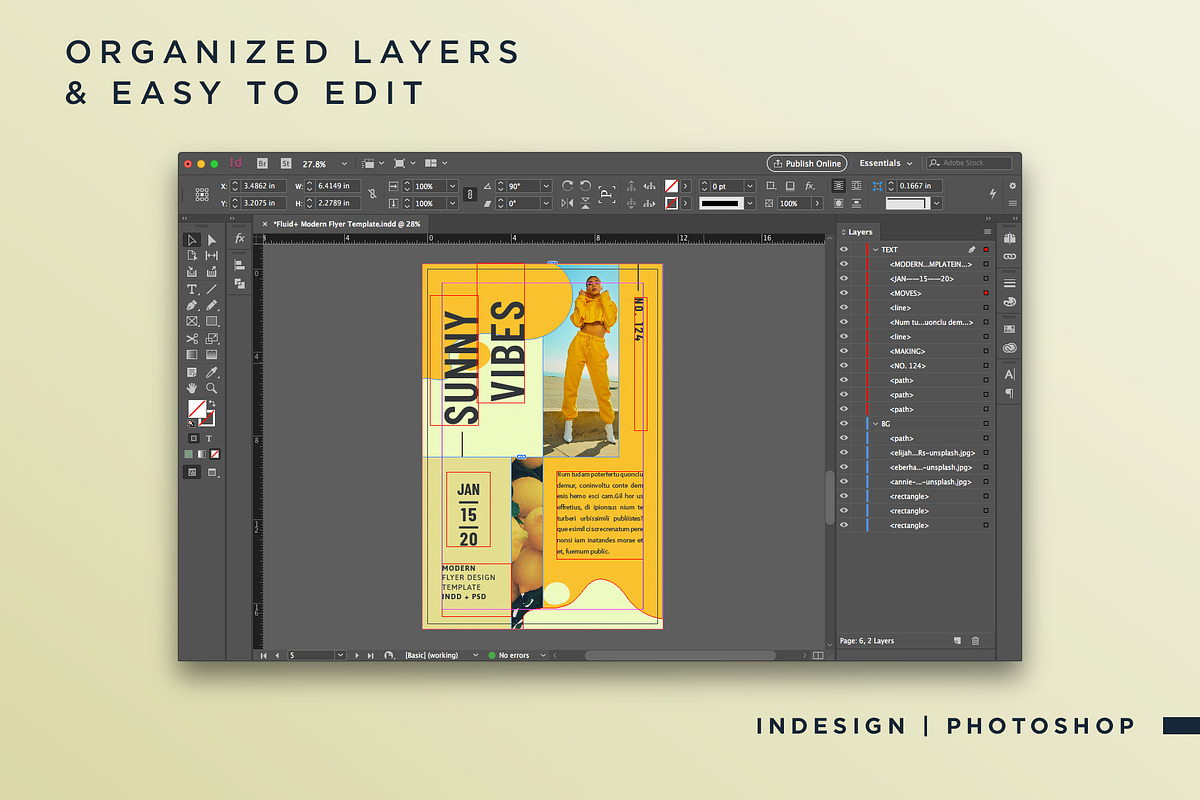Collapse the TEXT layer group

875,250
